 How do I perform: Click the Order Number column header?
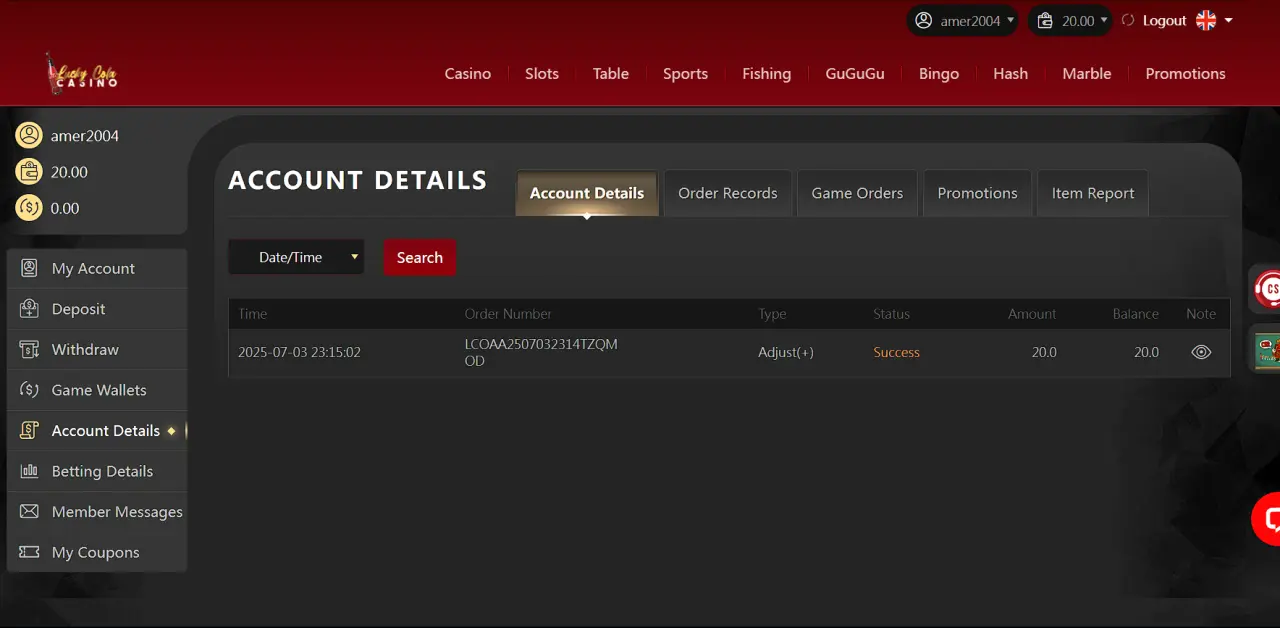point(508,314)
